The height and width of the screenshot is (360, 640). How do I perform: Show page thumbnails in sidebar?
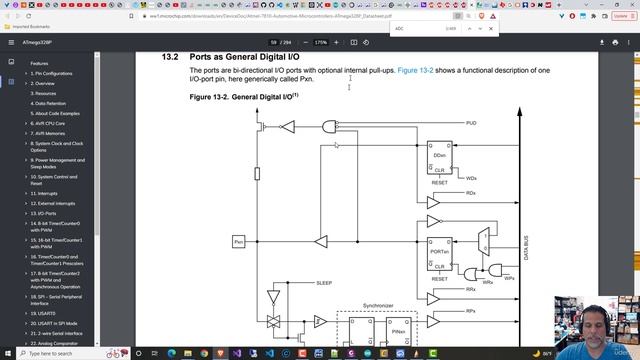click(11, 62)
